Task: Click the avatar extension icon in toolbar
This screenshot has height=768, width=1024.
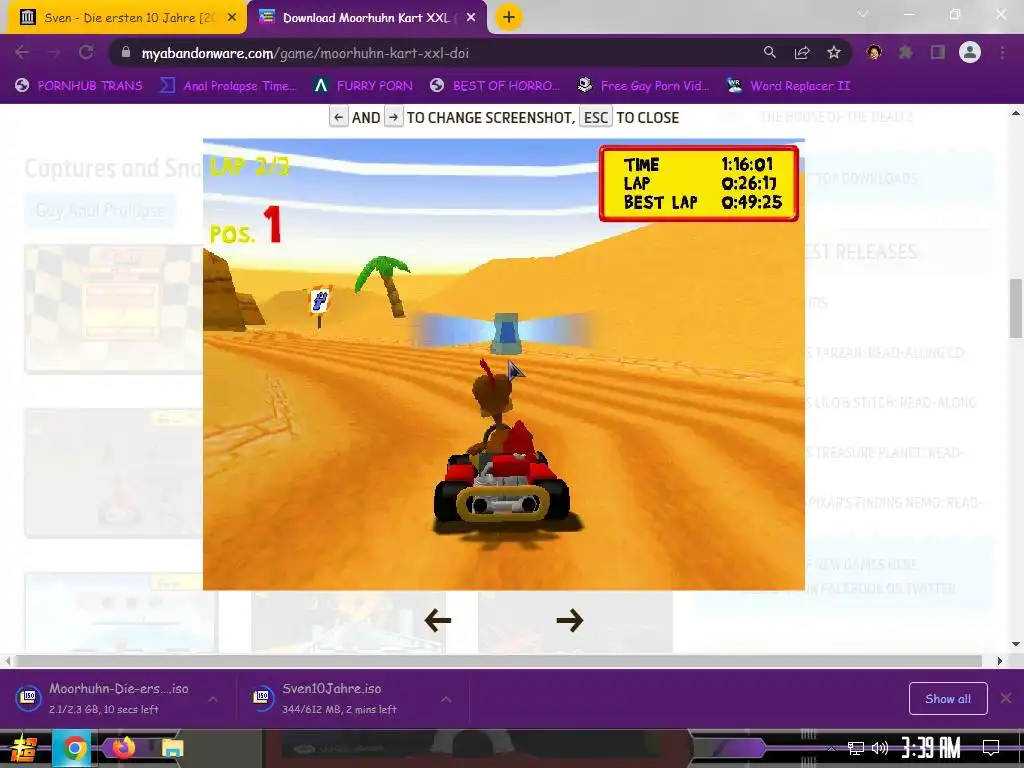Action: [874, 53]
